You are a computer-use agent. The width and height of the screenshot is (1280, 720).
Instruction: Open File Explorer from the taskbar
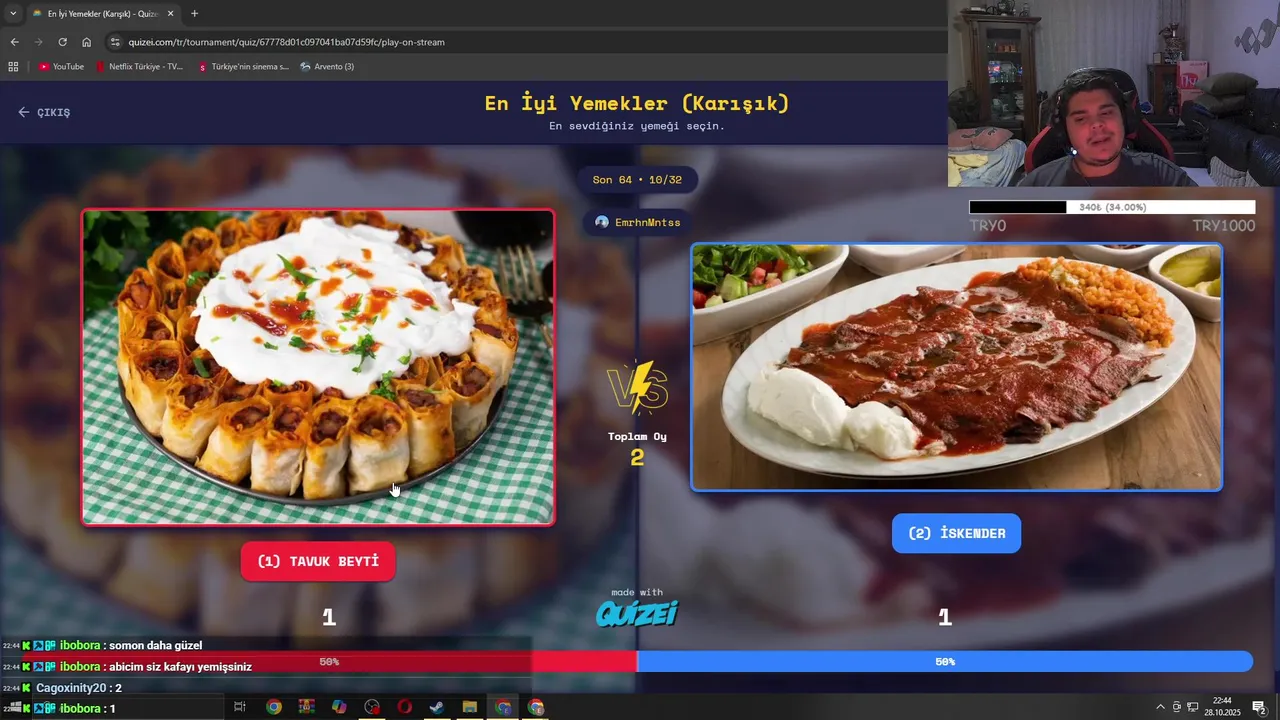(x=470, y=707)
